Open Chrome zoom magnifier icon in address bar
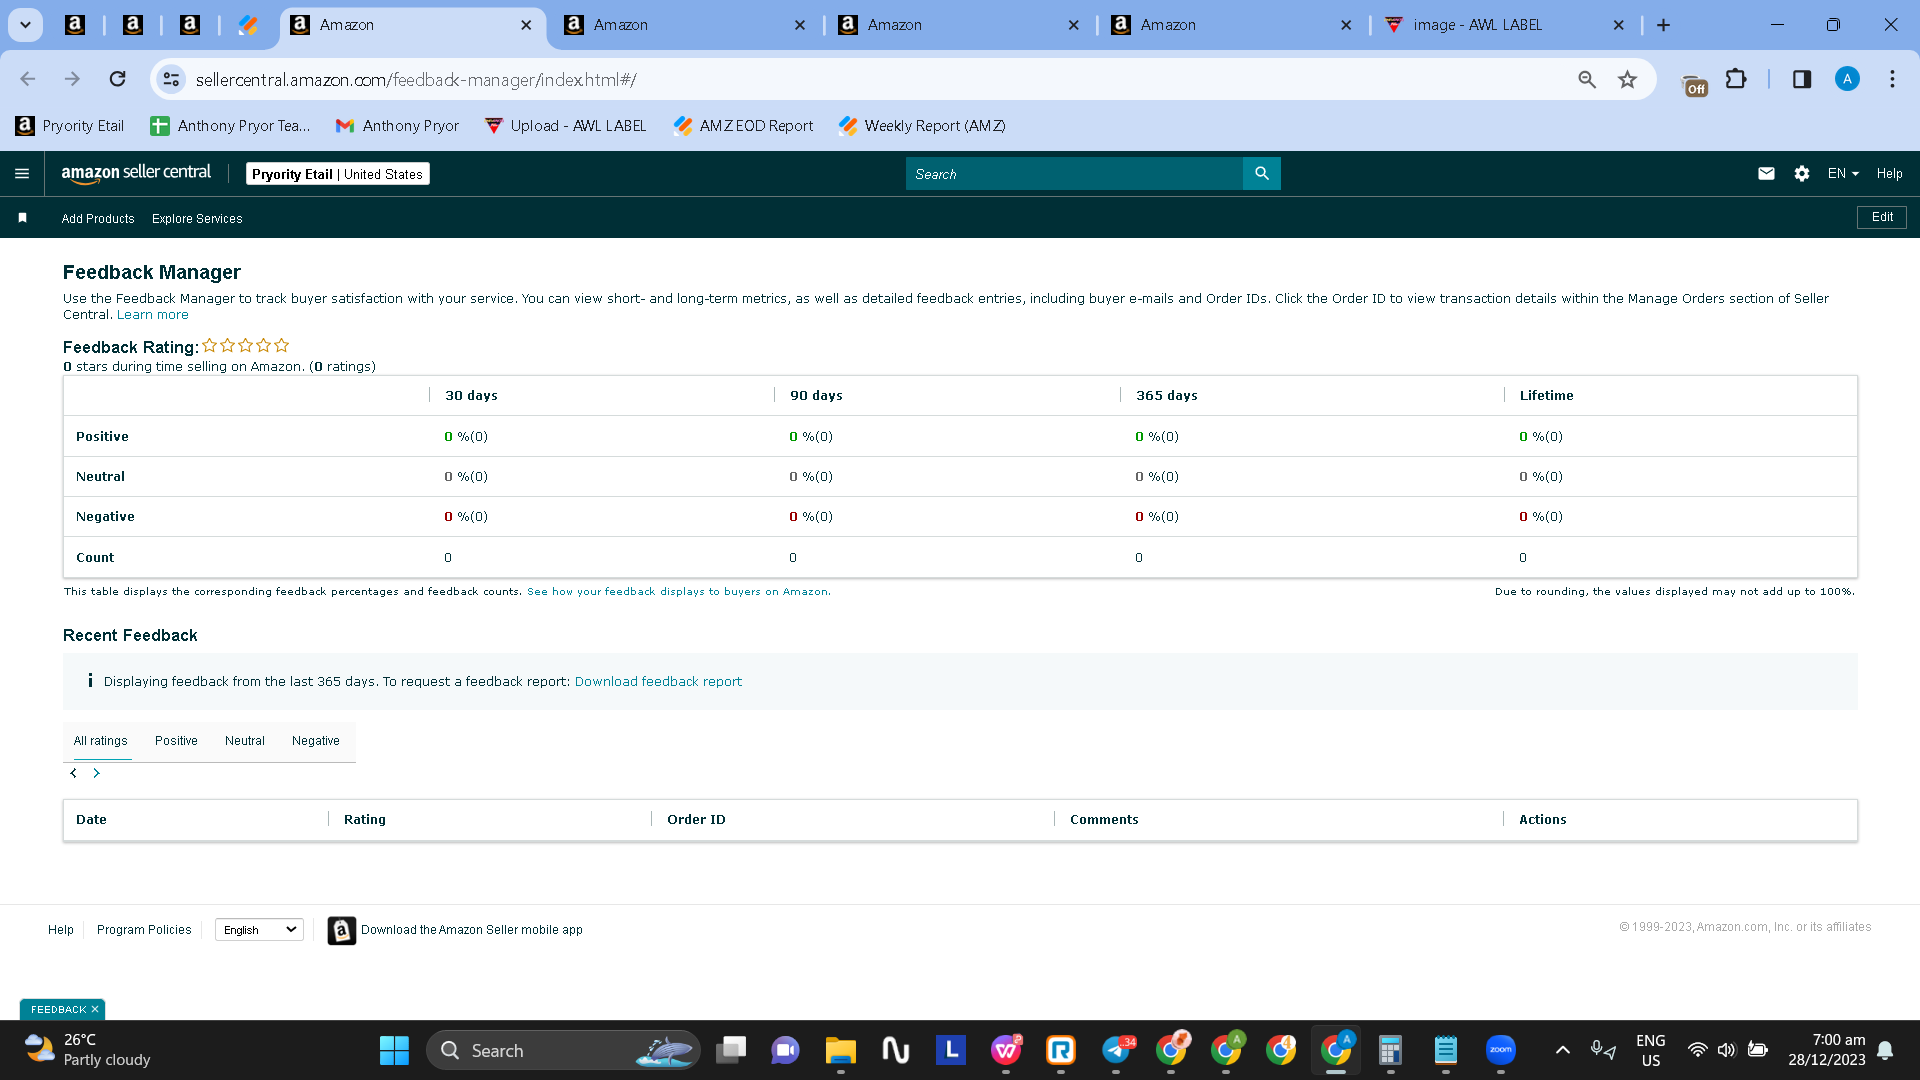 click(1587, 79)
